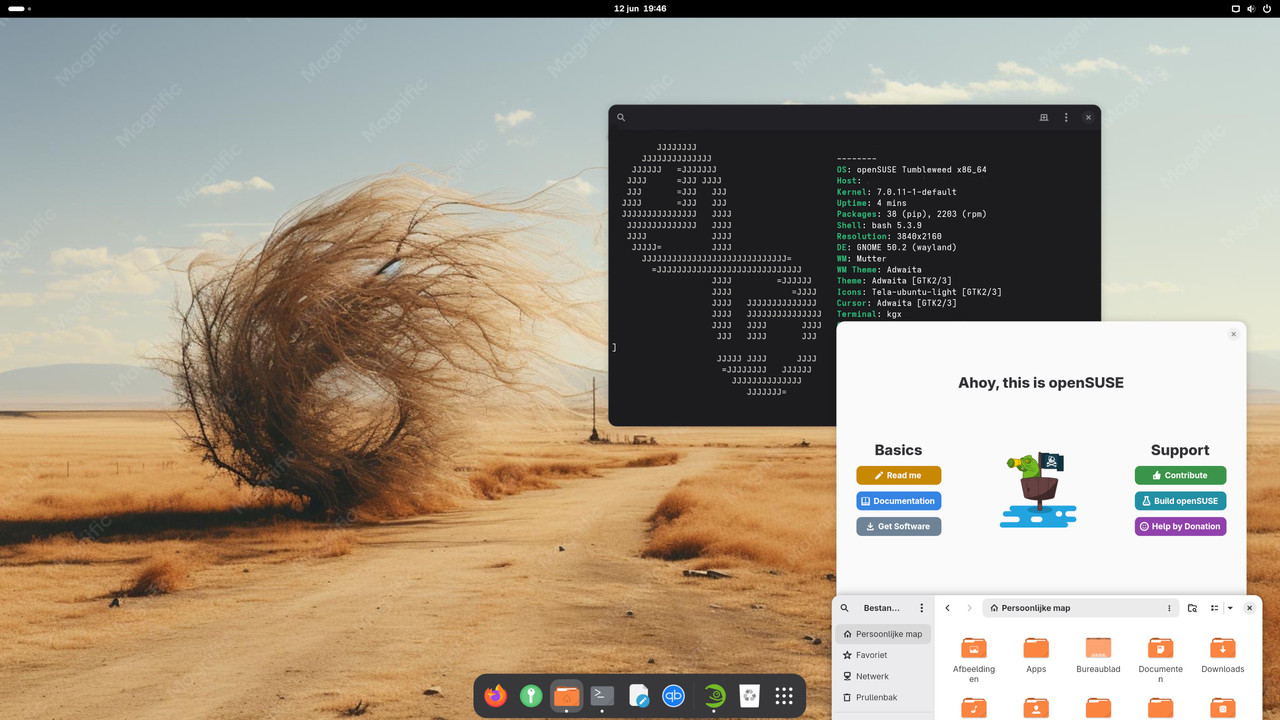Viewport: 1280px width, 720px height.
Task: Click the 'Support' heading in welcome window
Action: [1180, 450]
